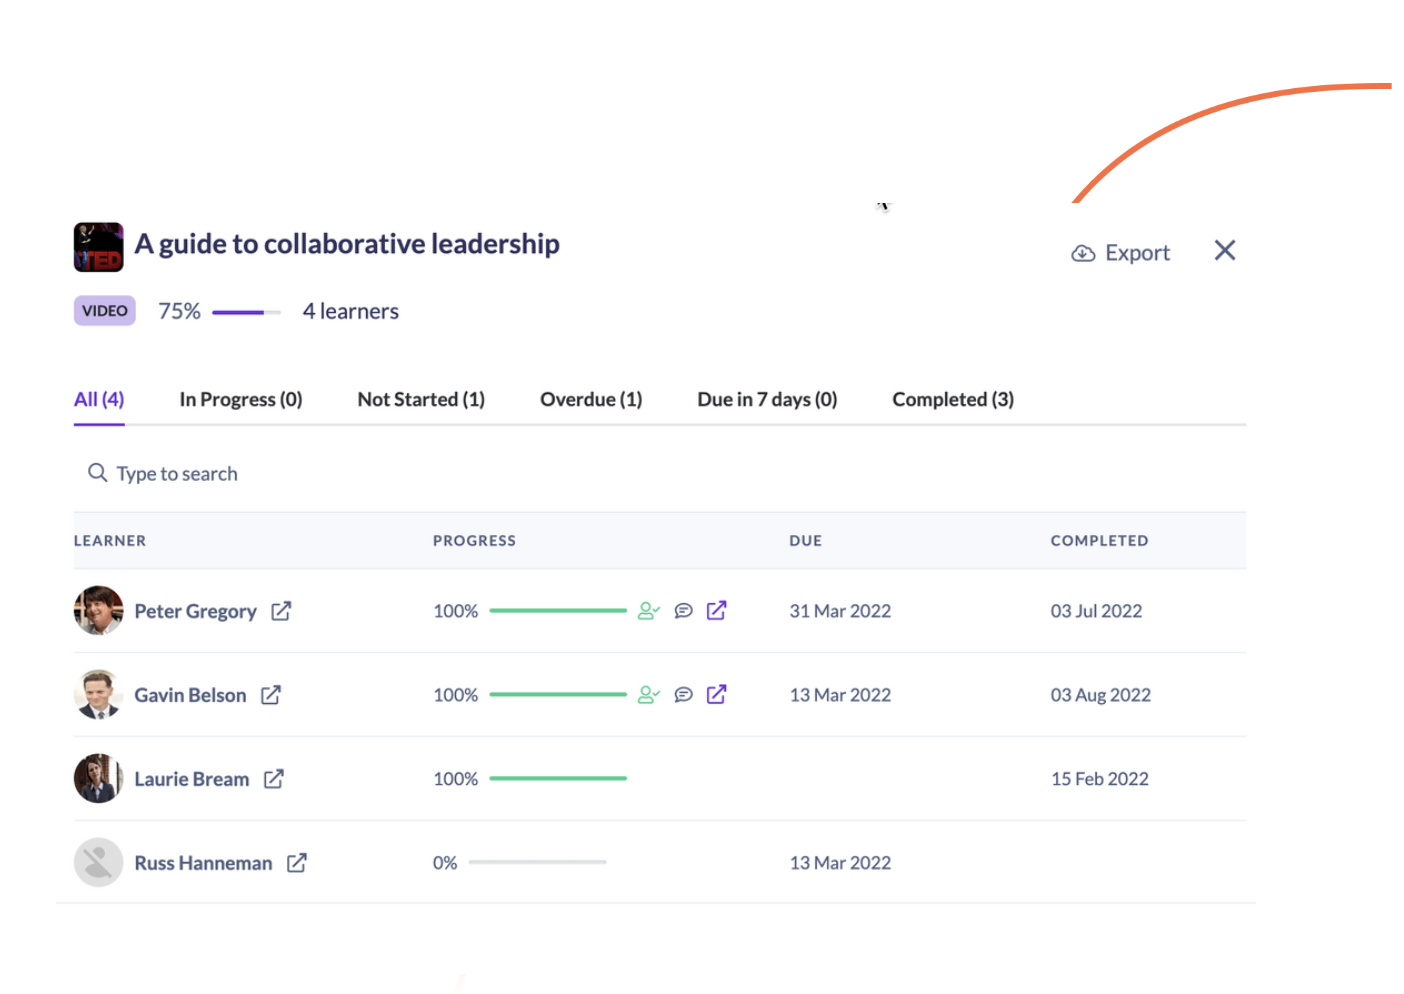
Task: Switch to the Not Started (1) tab
Action: [421, 400]
